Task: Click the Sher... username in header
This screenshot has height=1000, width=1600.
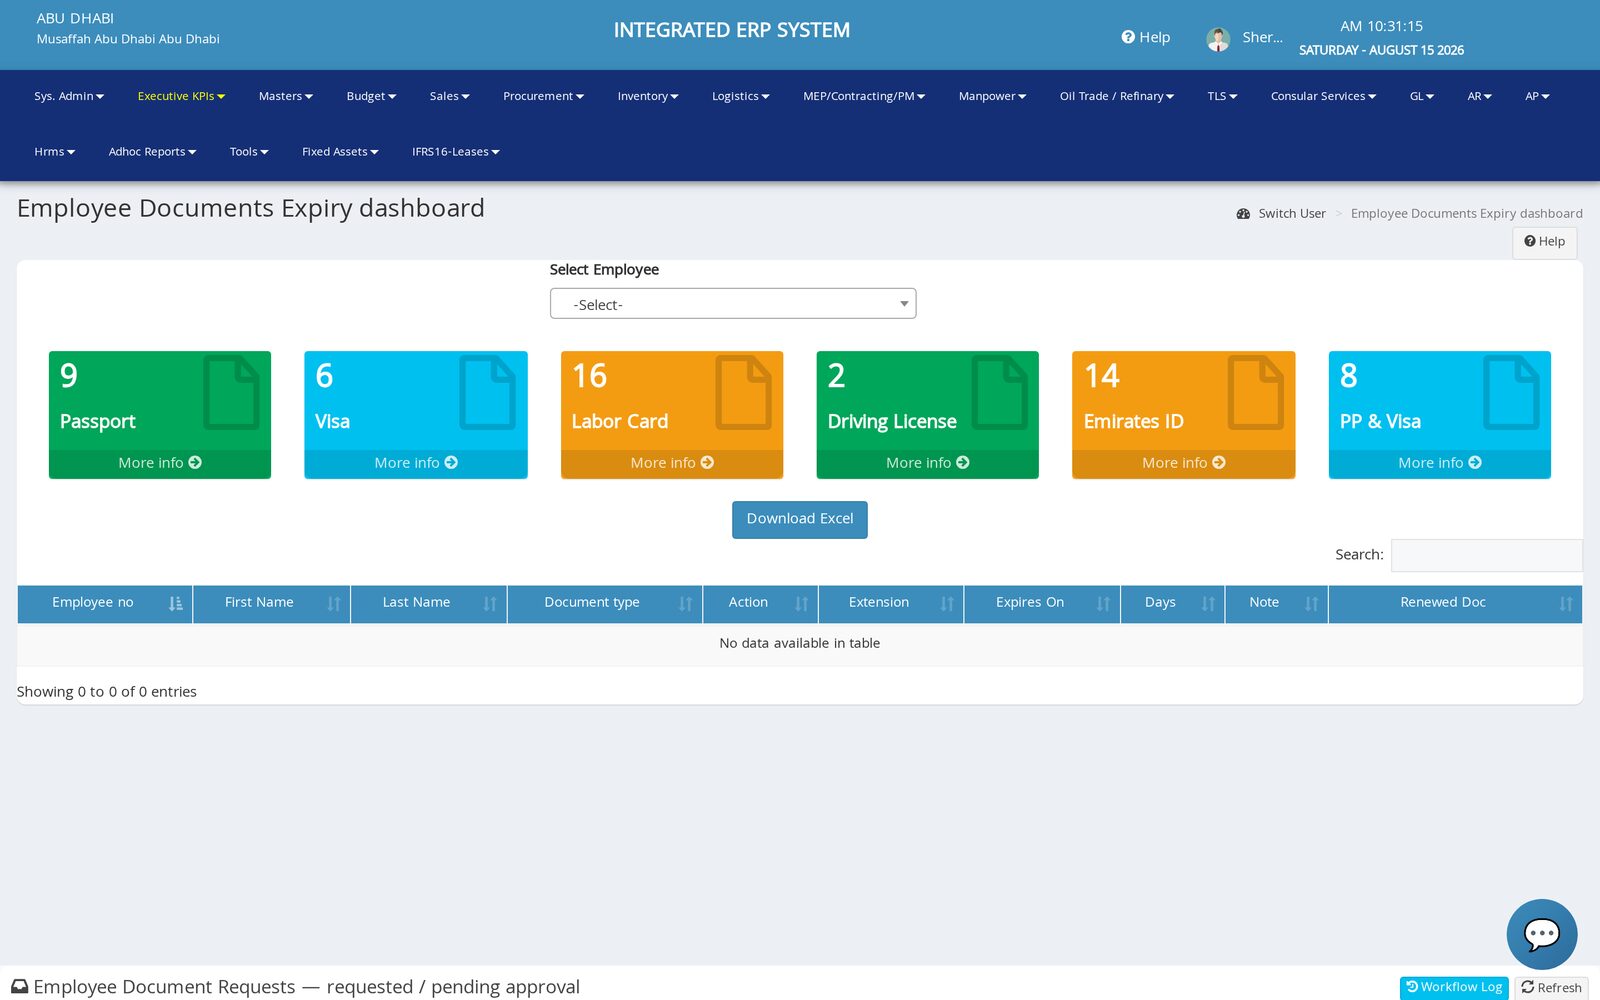Action: pyautogui.click(x=1262, y=37)
